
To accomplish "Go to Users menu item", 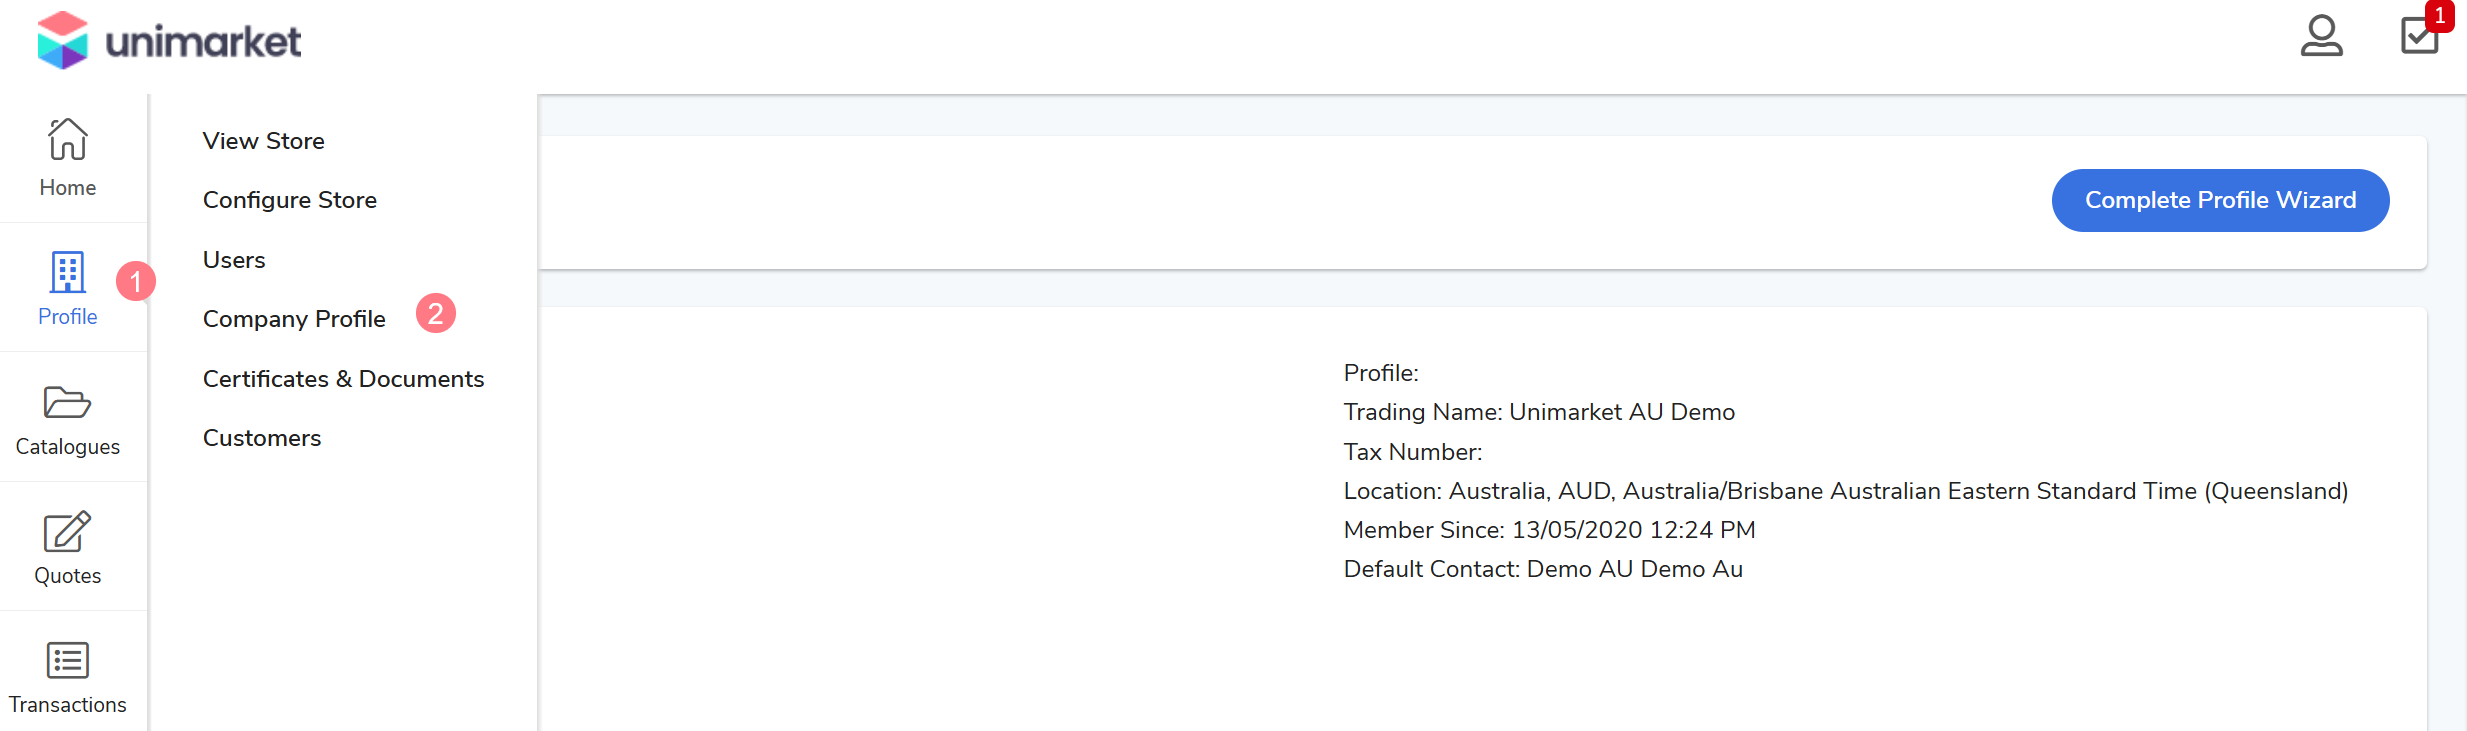I will [234, 260].
